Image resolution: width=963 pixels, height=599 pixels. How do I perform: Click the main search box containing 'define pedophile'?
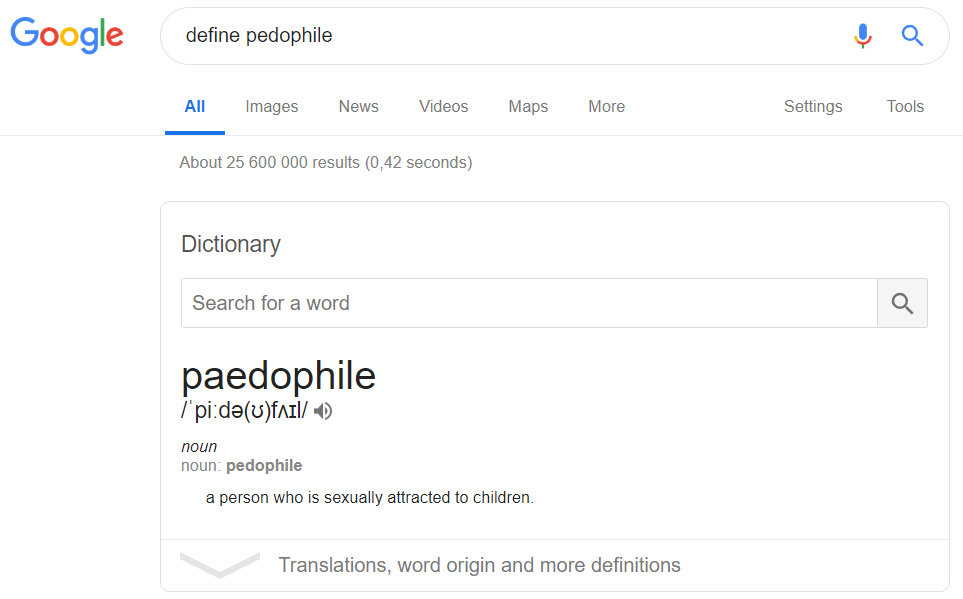tap(504, 36)
